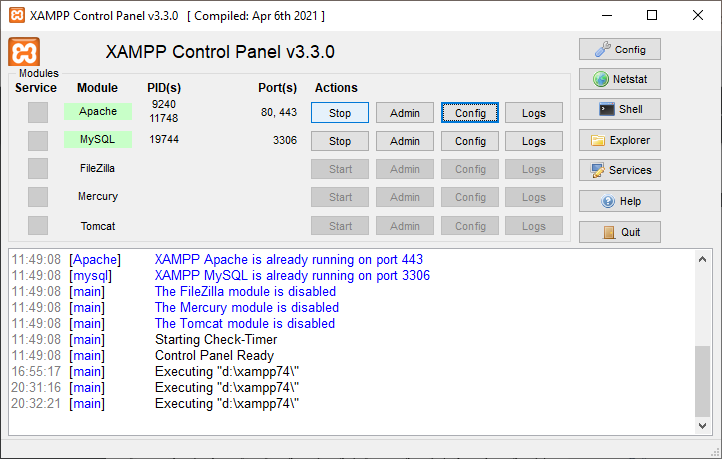Open the MySQL Config menu

(x=470, y=141)
